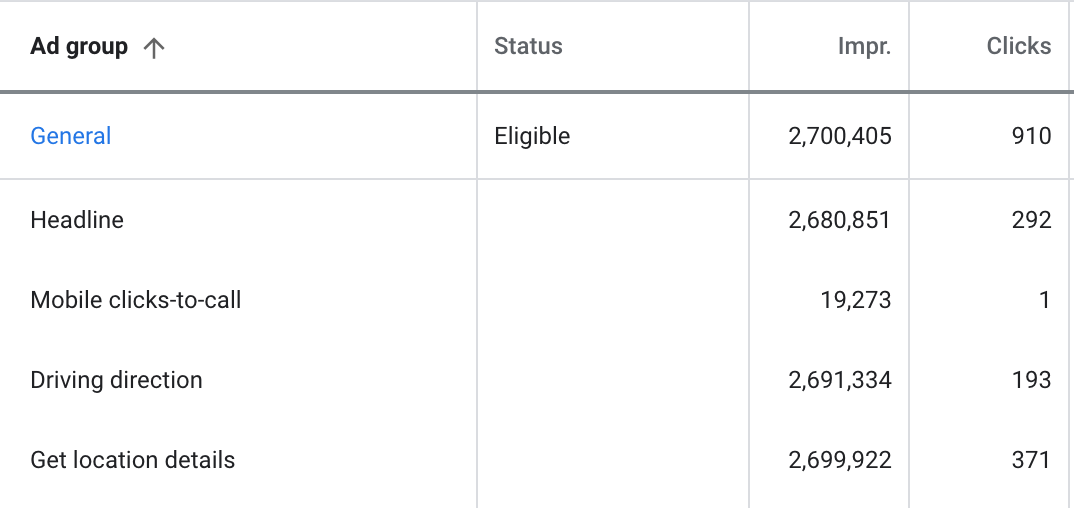This screenshot has height=508, width=1074.
Task: Select the Headline row label
Action: pyautogui.click(x=77, y=220)
